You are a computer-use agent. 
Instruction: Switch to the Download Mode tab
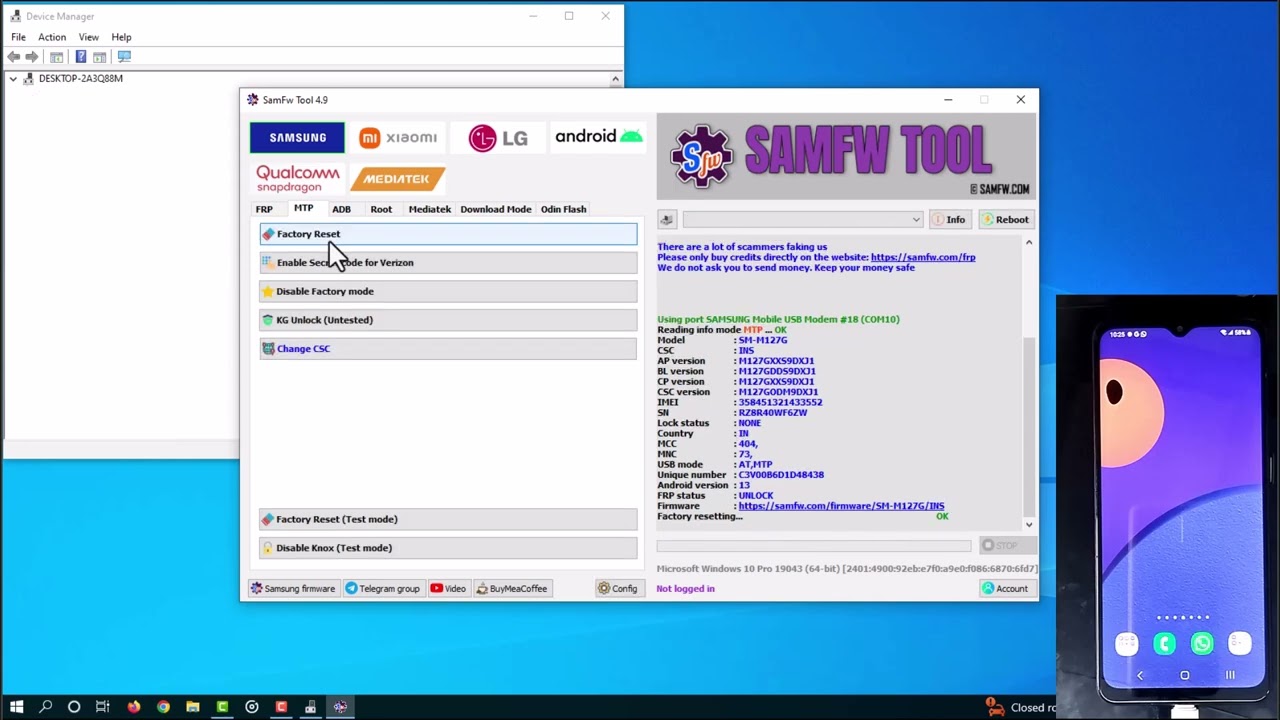tap(496, 209)
